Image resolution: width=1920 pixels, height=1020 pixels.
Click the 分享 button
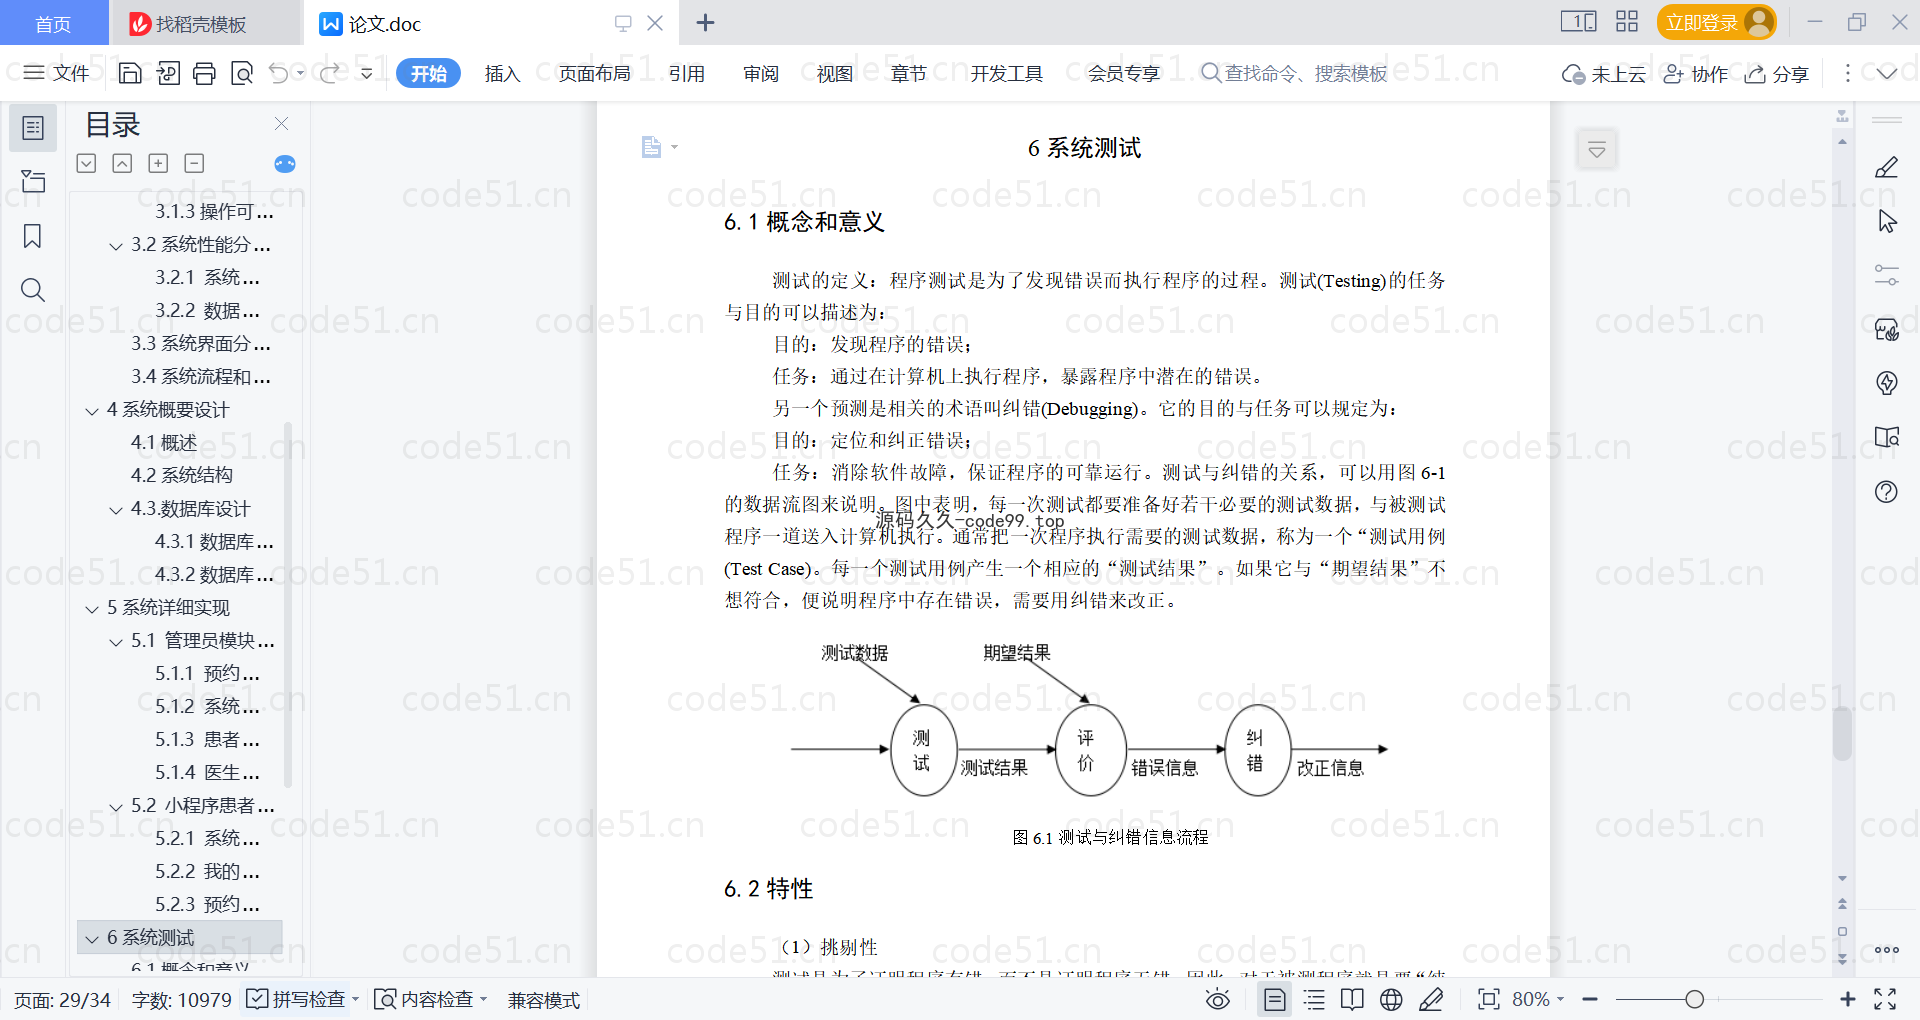(1777, 74)
